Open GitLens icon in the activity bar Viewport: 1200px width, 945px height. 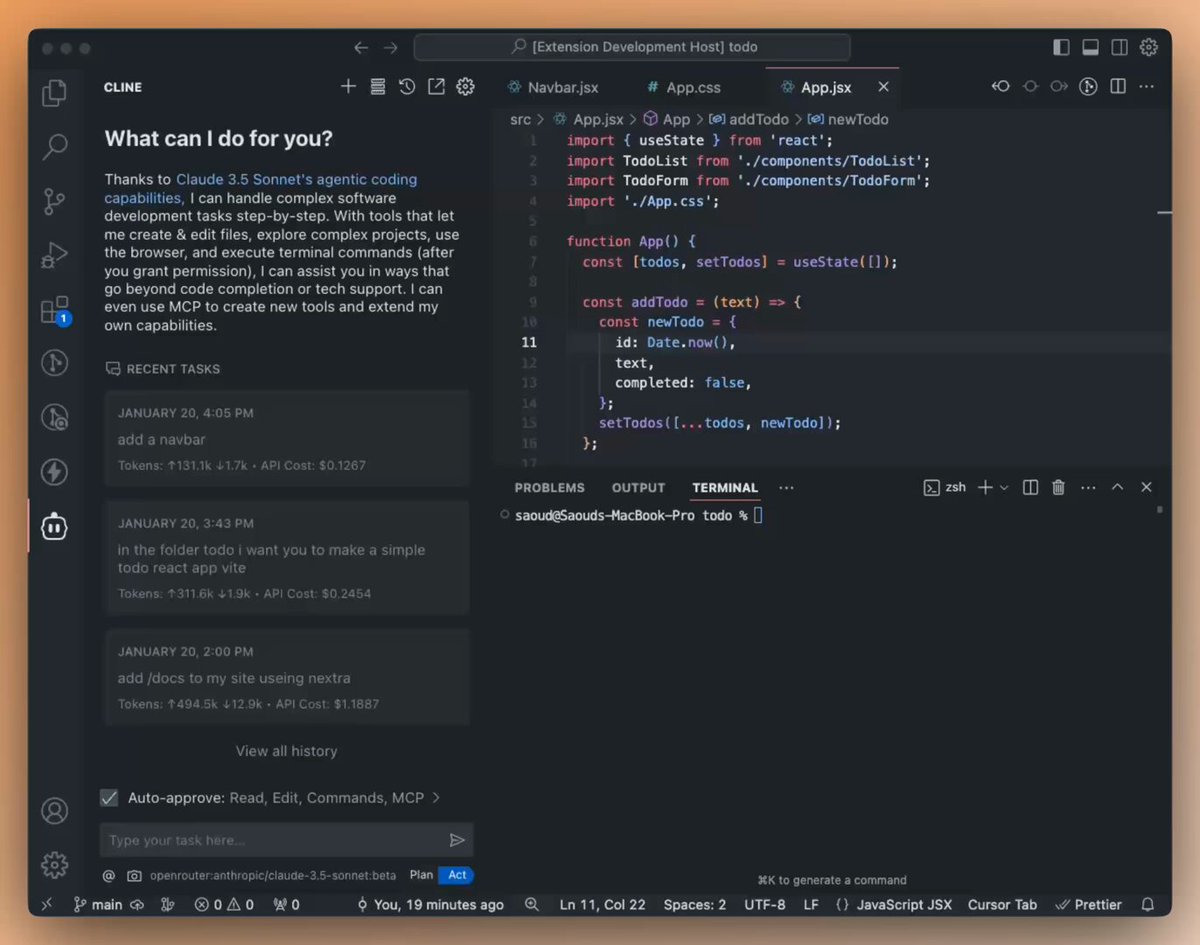pos(54,363)
